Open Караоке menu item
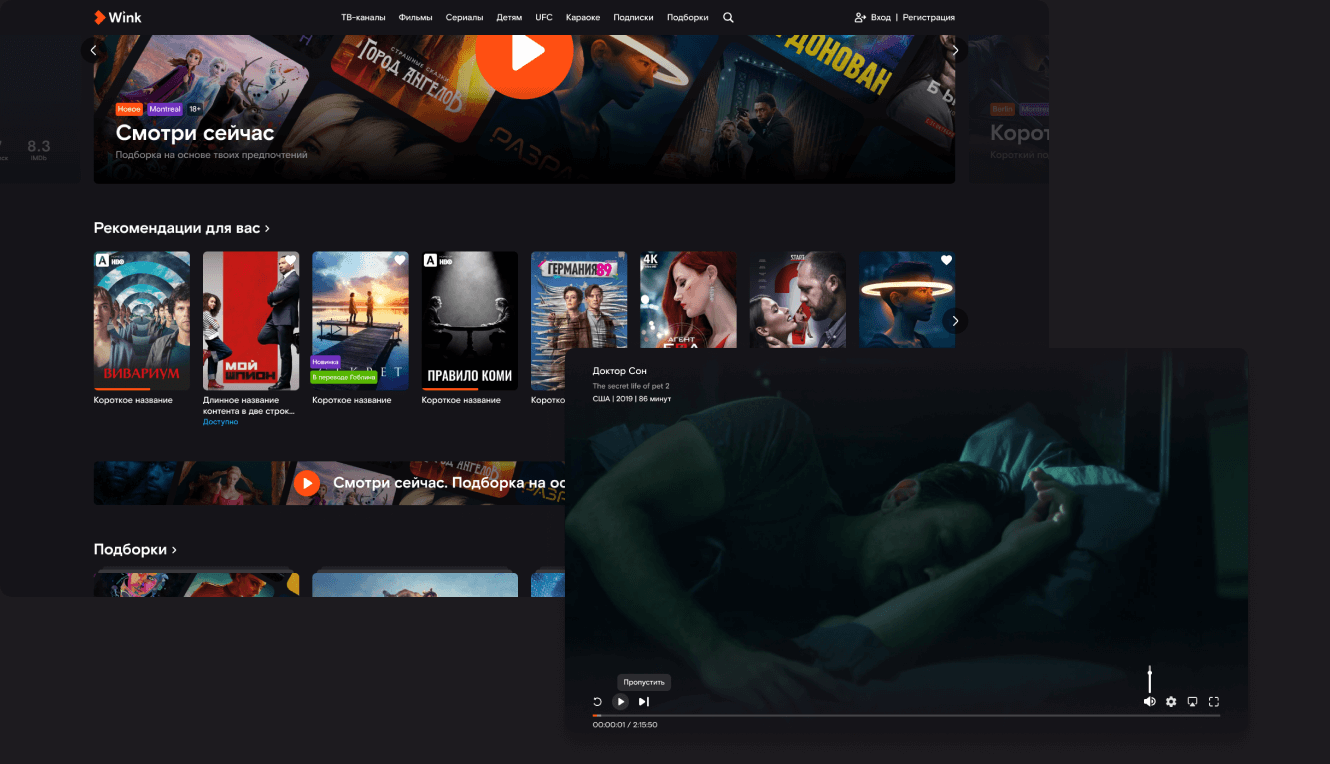 (583, 17)
